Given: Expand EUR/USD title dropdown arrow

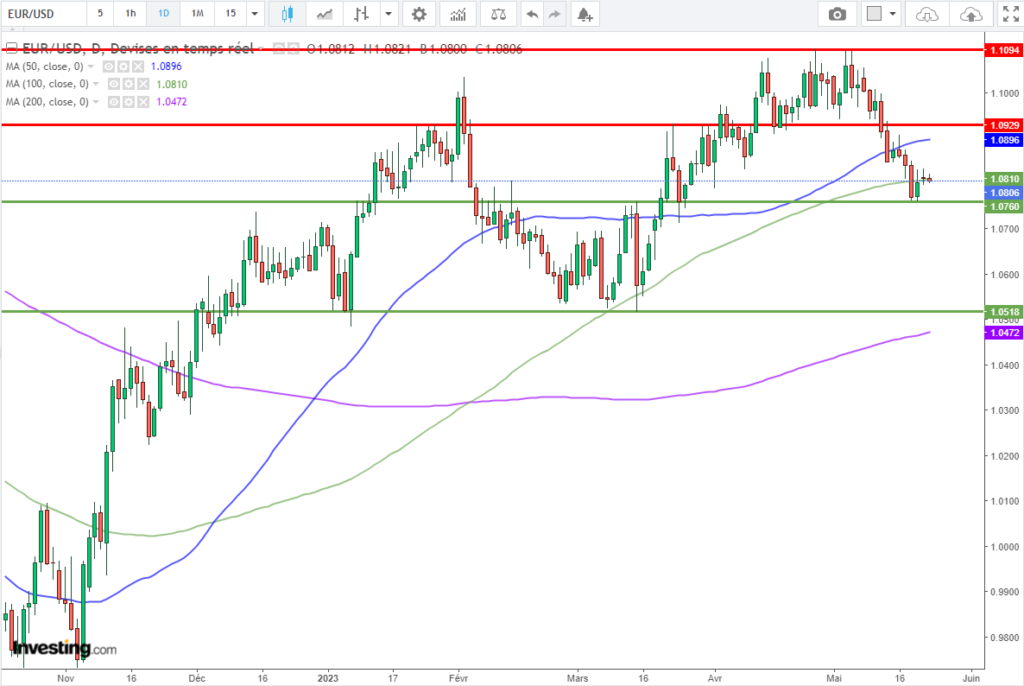Looking at the screenshot, I should [x=261, y=49].
